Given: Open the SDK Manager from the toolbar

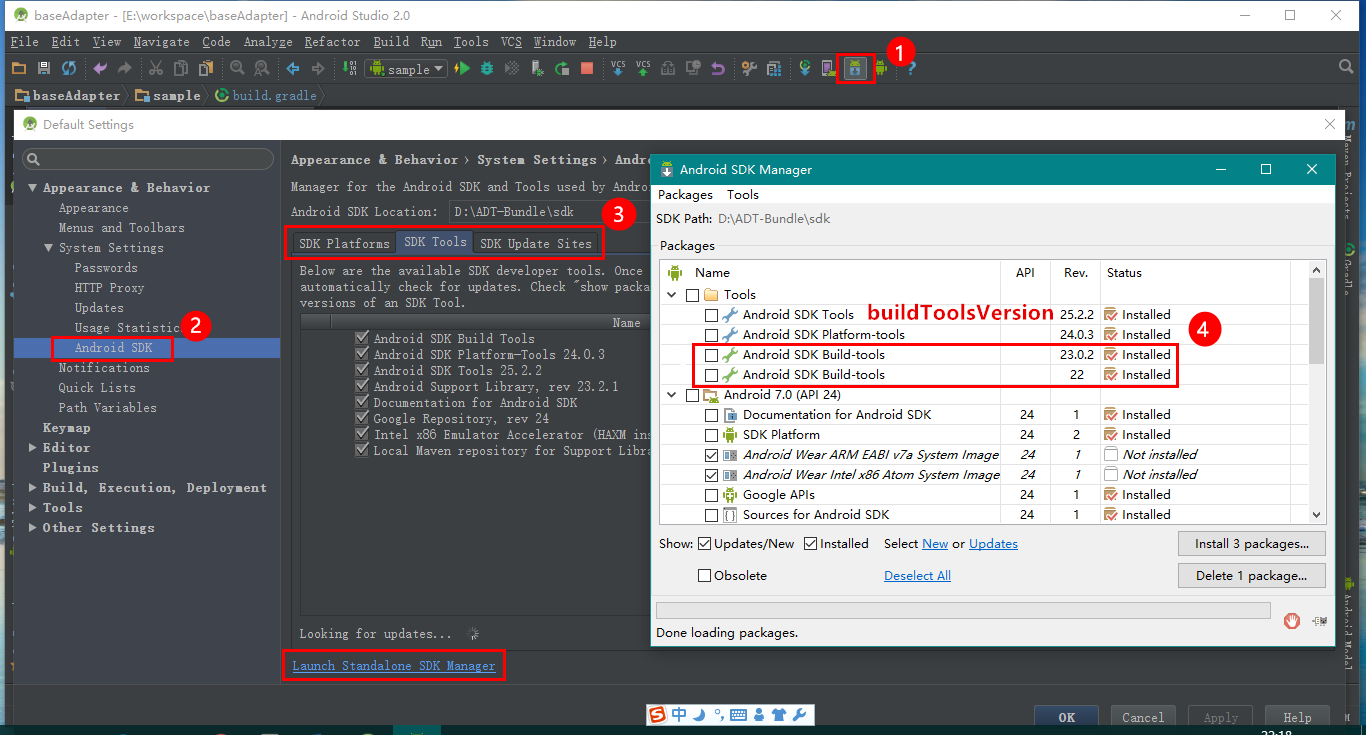Looking at the screenshot, I should 856,68.
